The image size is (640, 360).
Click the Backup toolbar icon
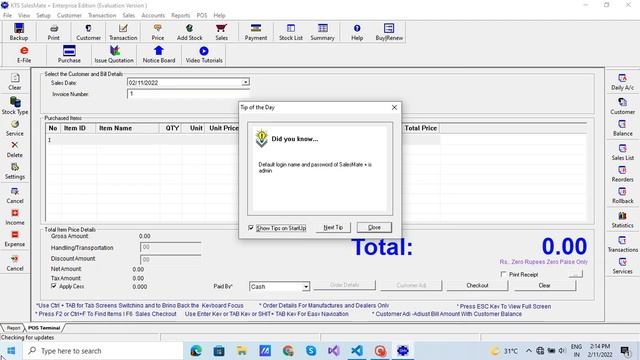tap(19, 32)
